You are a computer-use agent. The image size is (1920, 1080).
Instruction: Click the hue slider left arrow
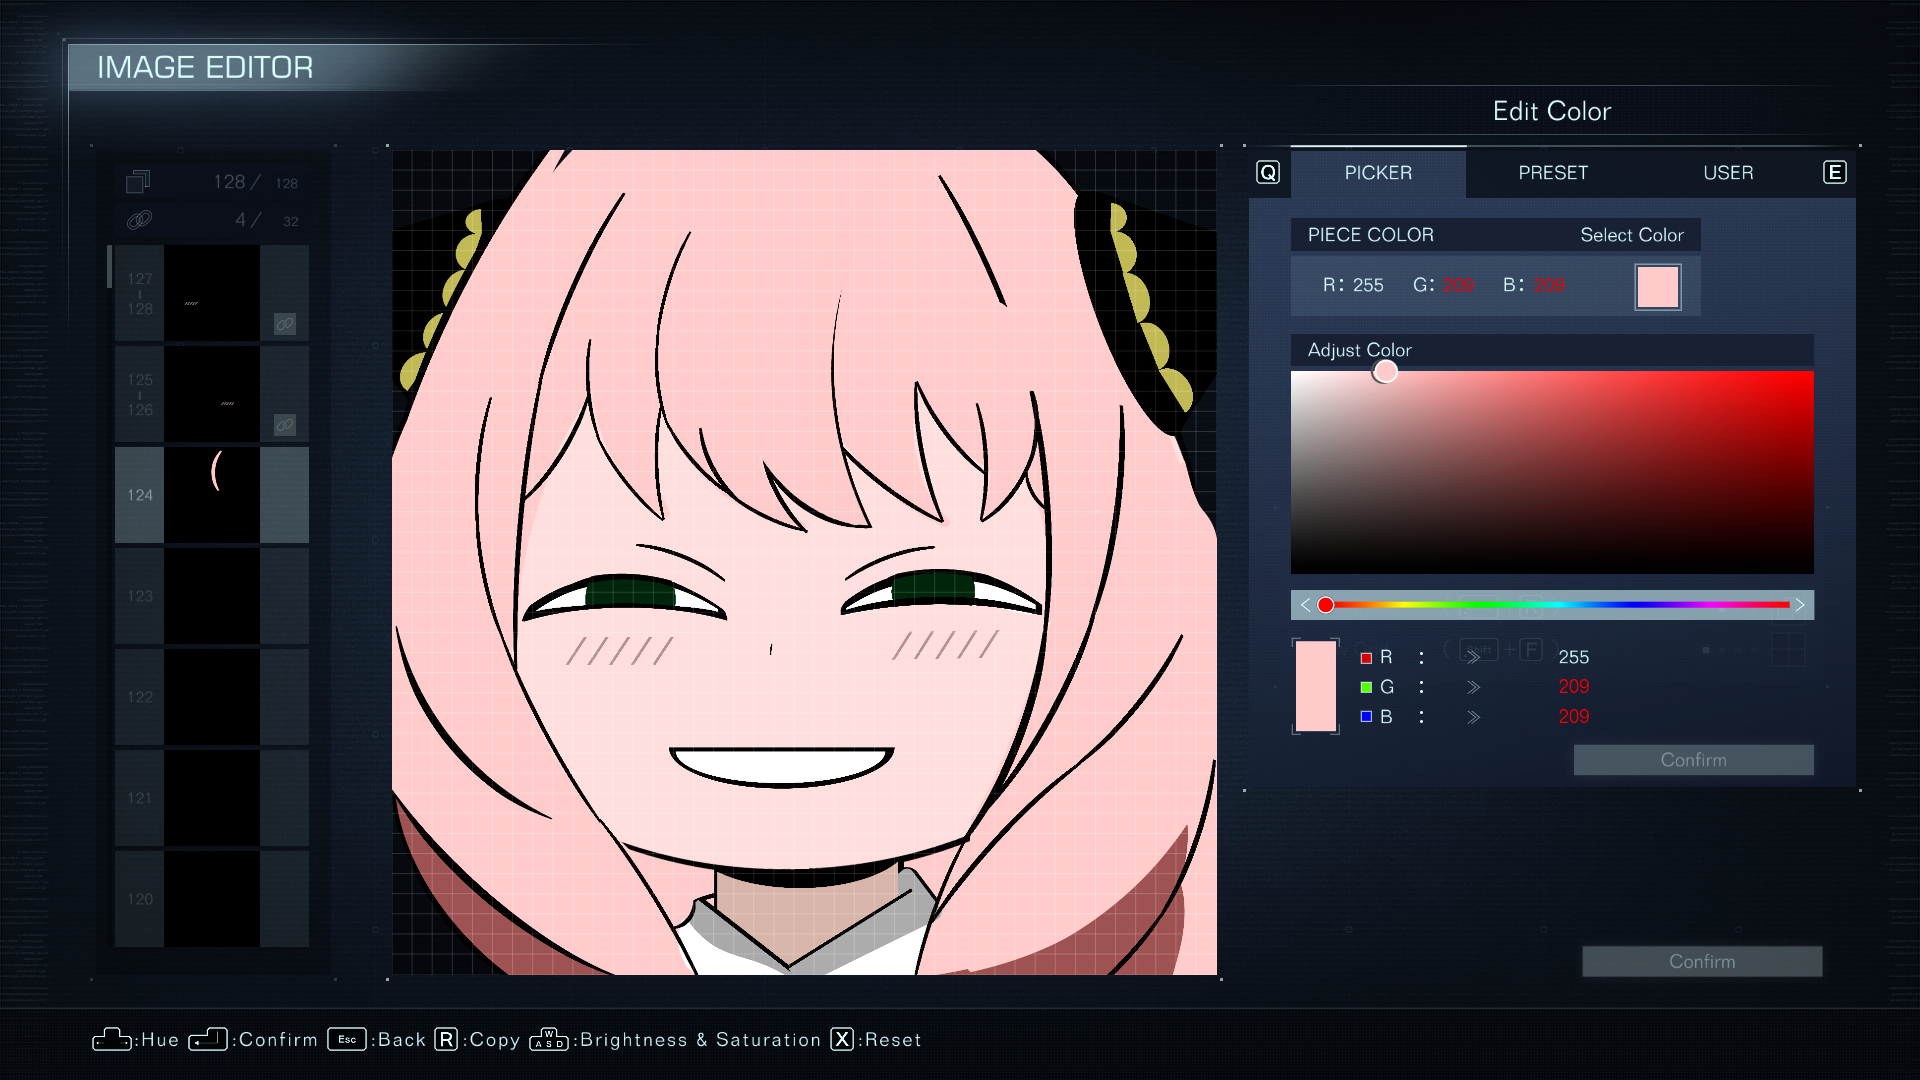pos(1305,605)
